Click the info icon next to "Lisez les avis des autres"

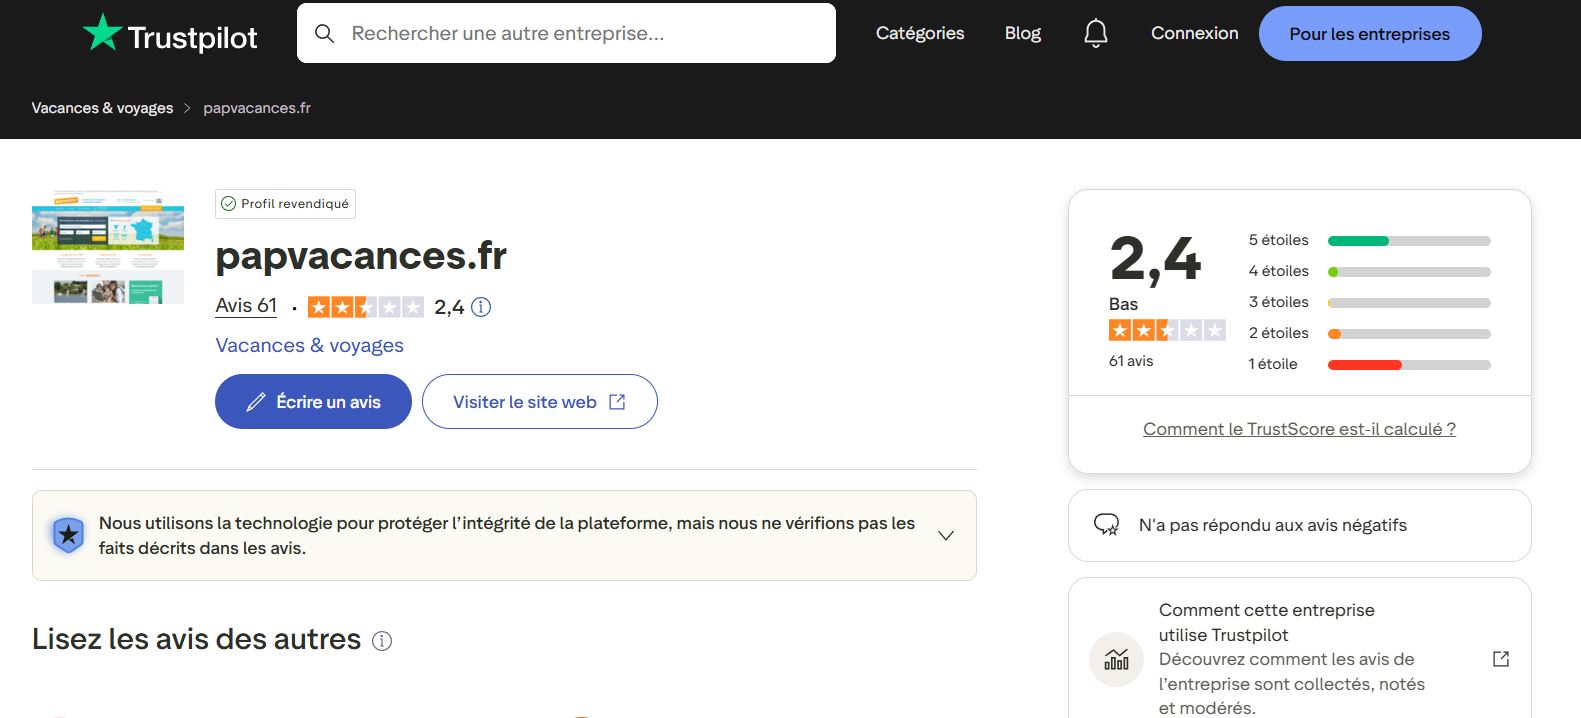(382, 641)
